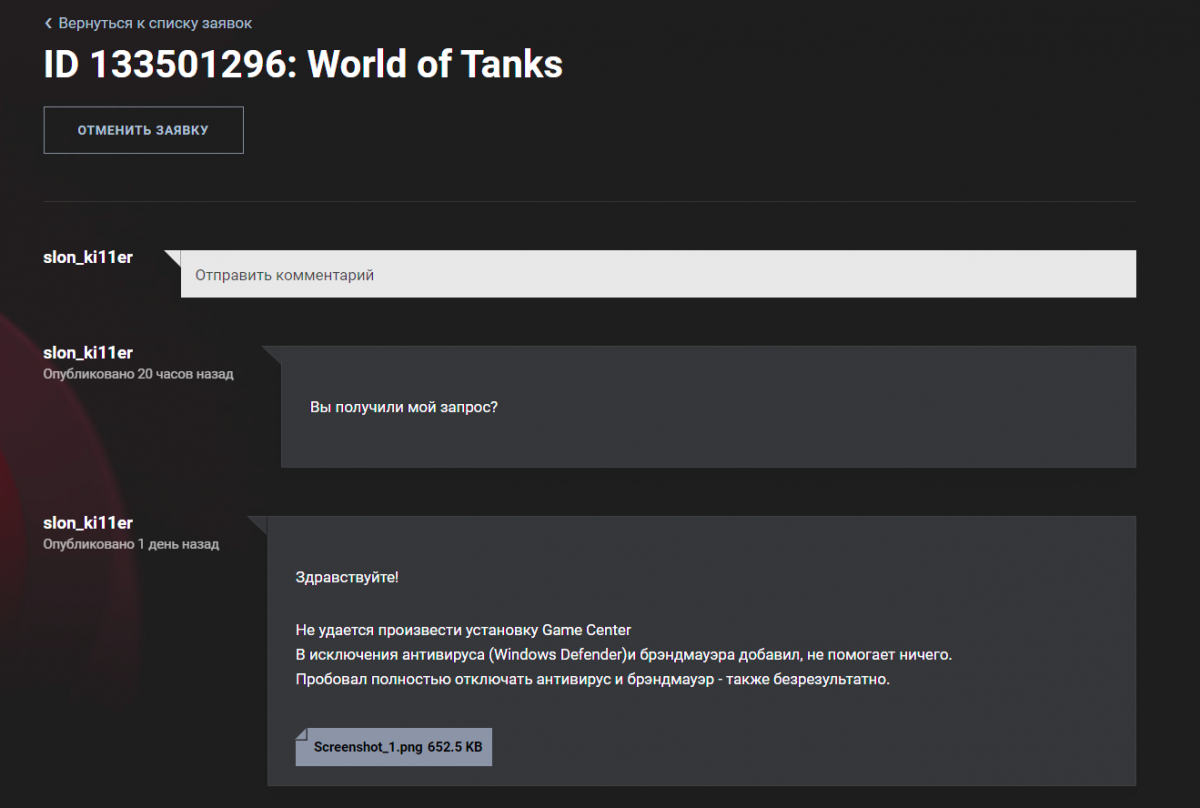The height and width of the screenshot is (808, 1200).
Task: Click the line starting with "Пробовал полностью отключать"
Action: coord(592,680)
